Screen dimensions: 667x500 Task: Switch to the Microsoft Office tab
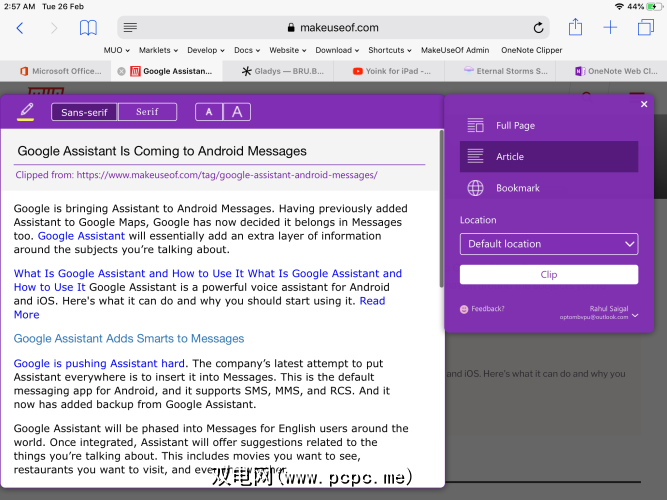pos(60,71)
